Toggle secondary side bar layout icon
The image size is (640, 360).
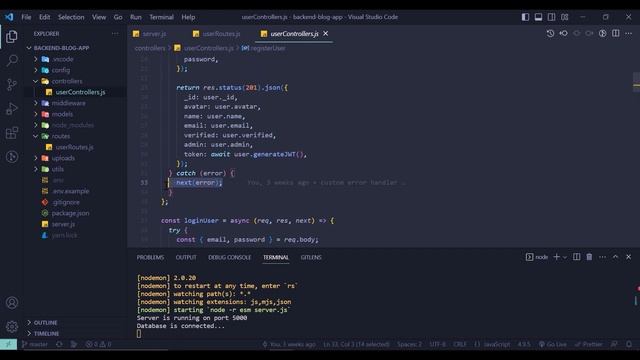tap(551, 17)
